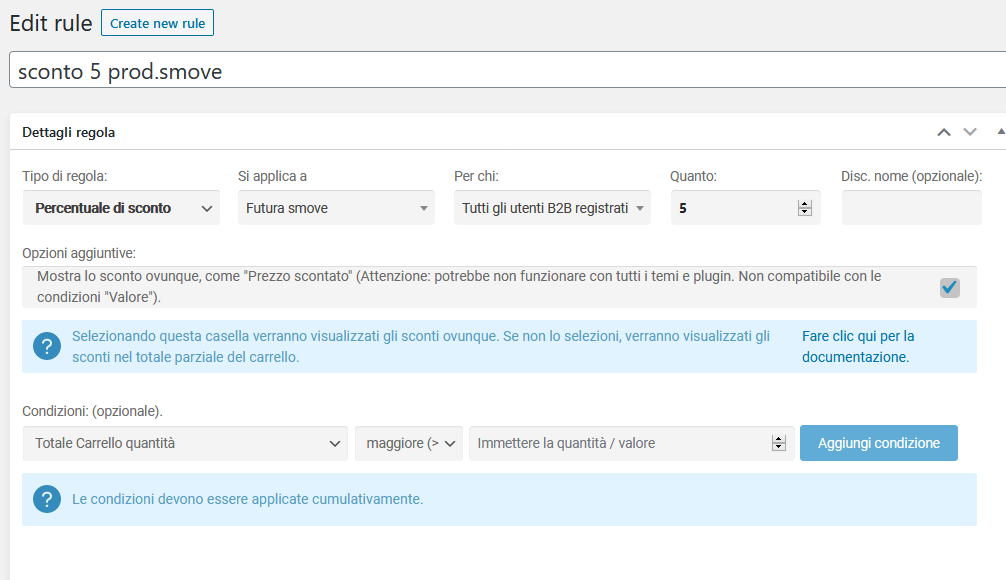Click the 'Dettagli regola' panel heading
This screenshot has height=580, width=1006.
coord(69,132)
